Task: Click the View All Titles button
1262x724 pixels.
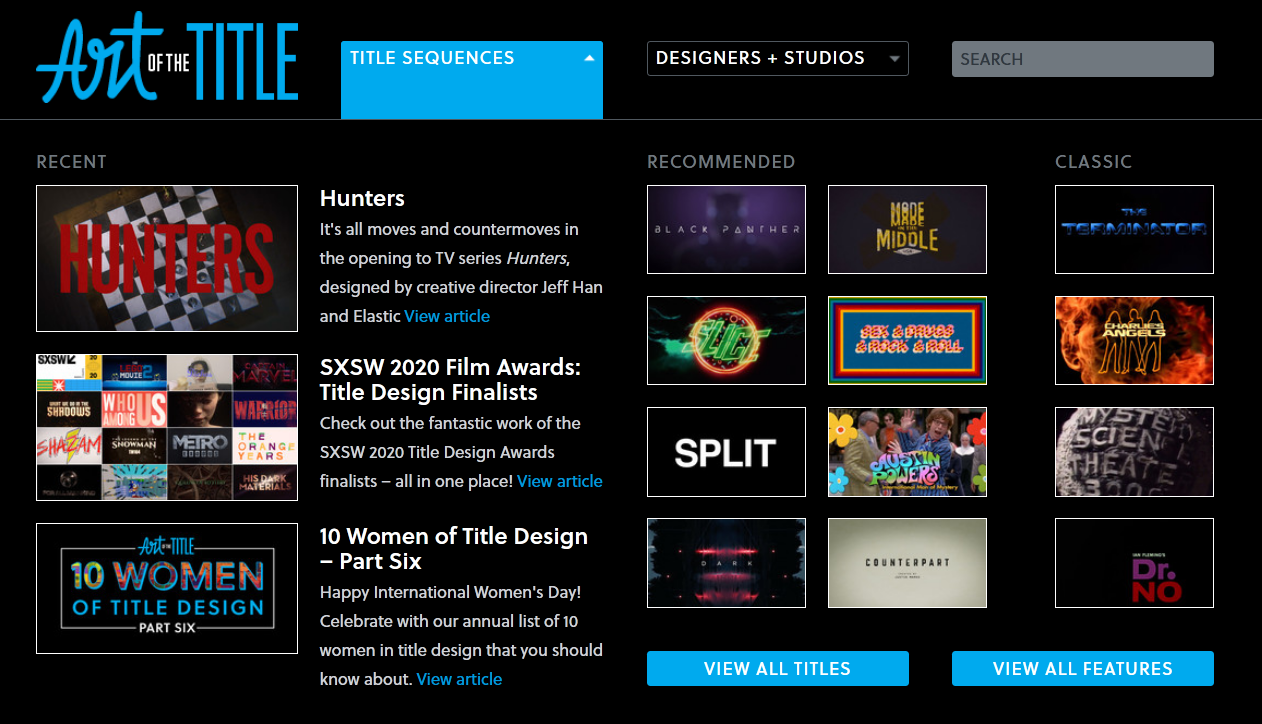Action: click(x=778, y=669)
